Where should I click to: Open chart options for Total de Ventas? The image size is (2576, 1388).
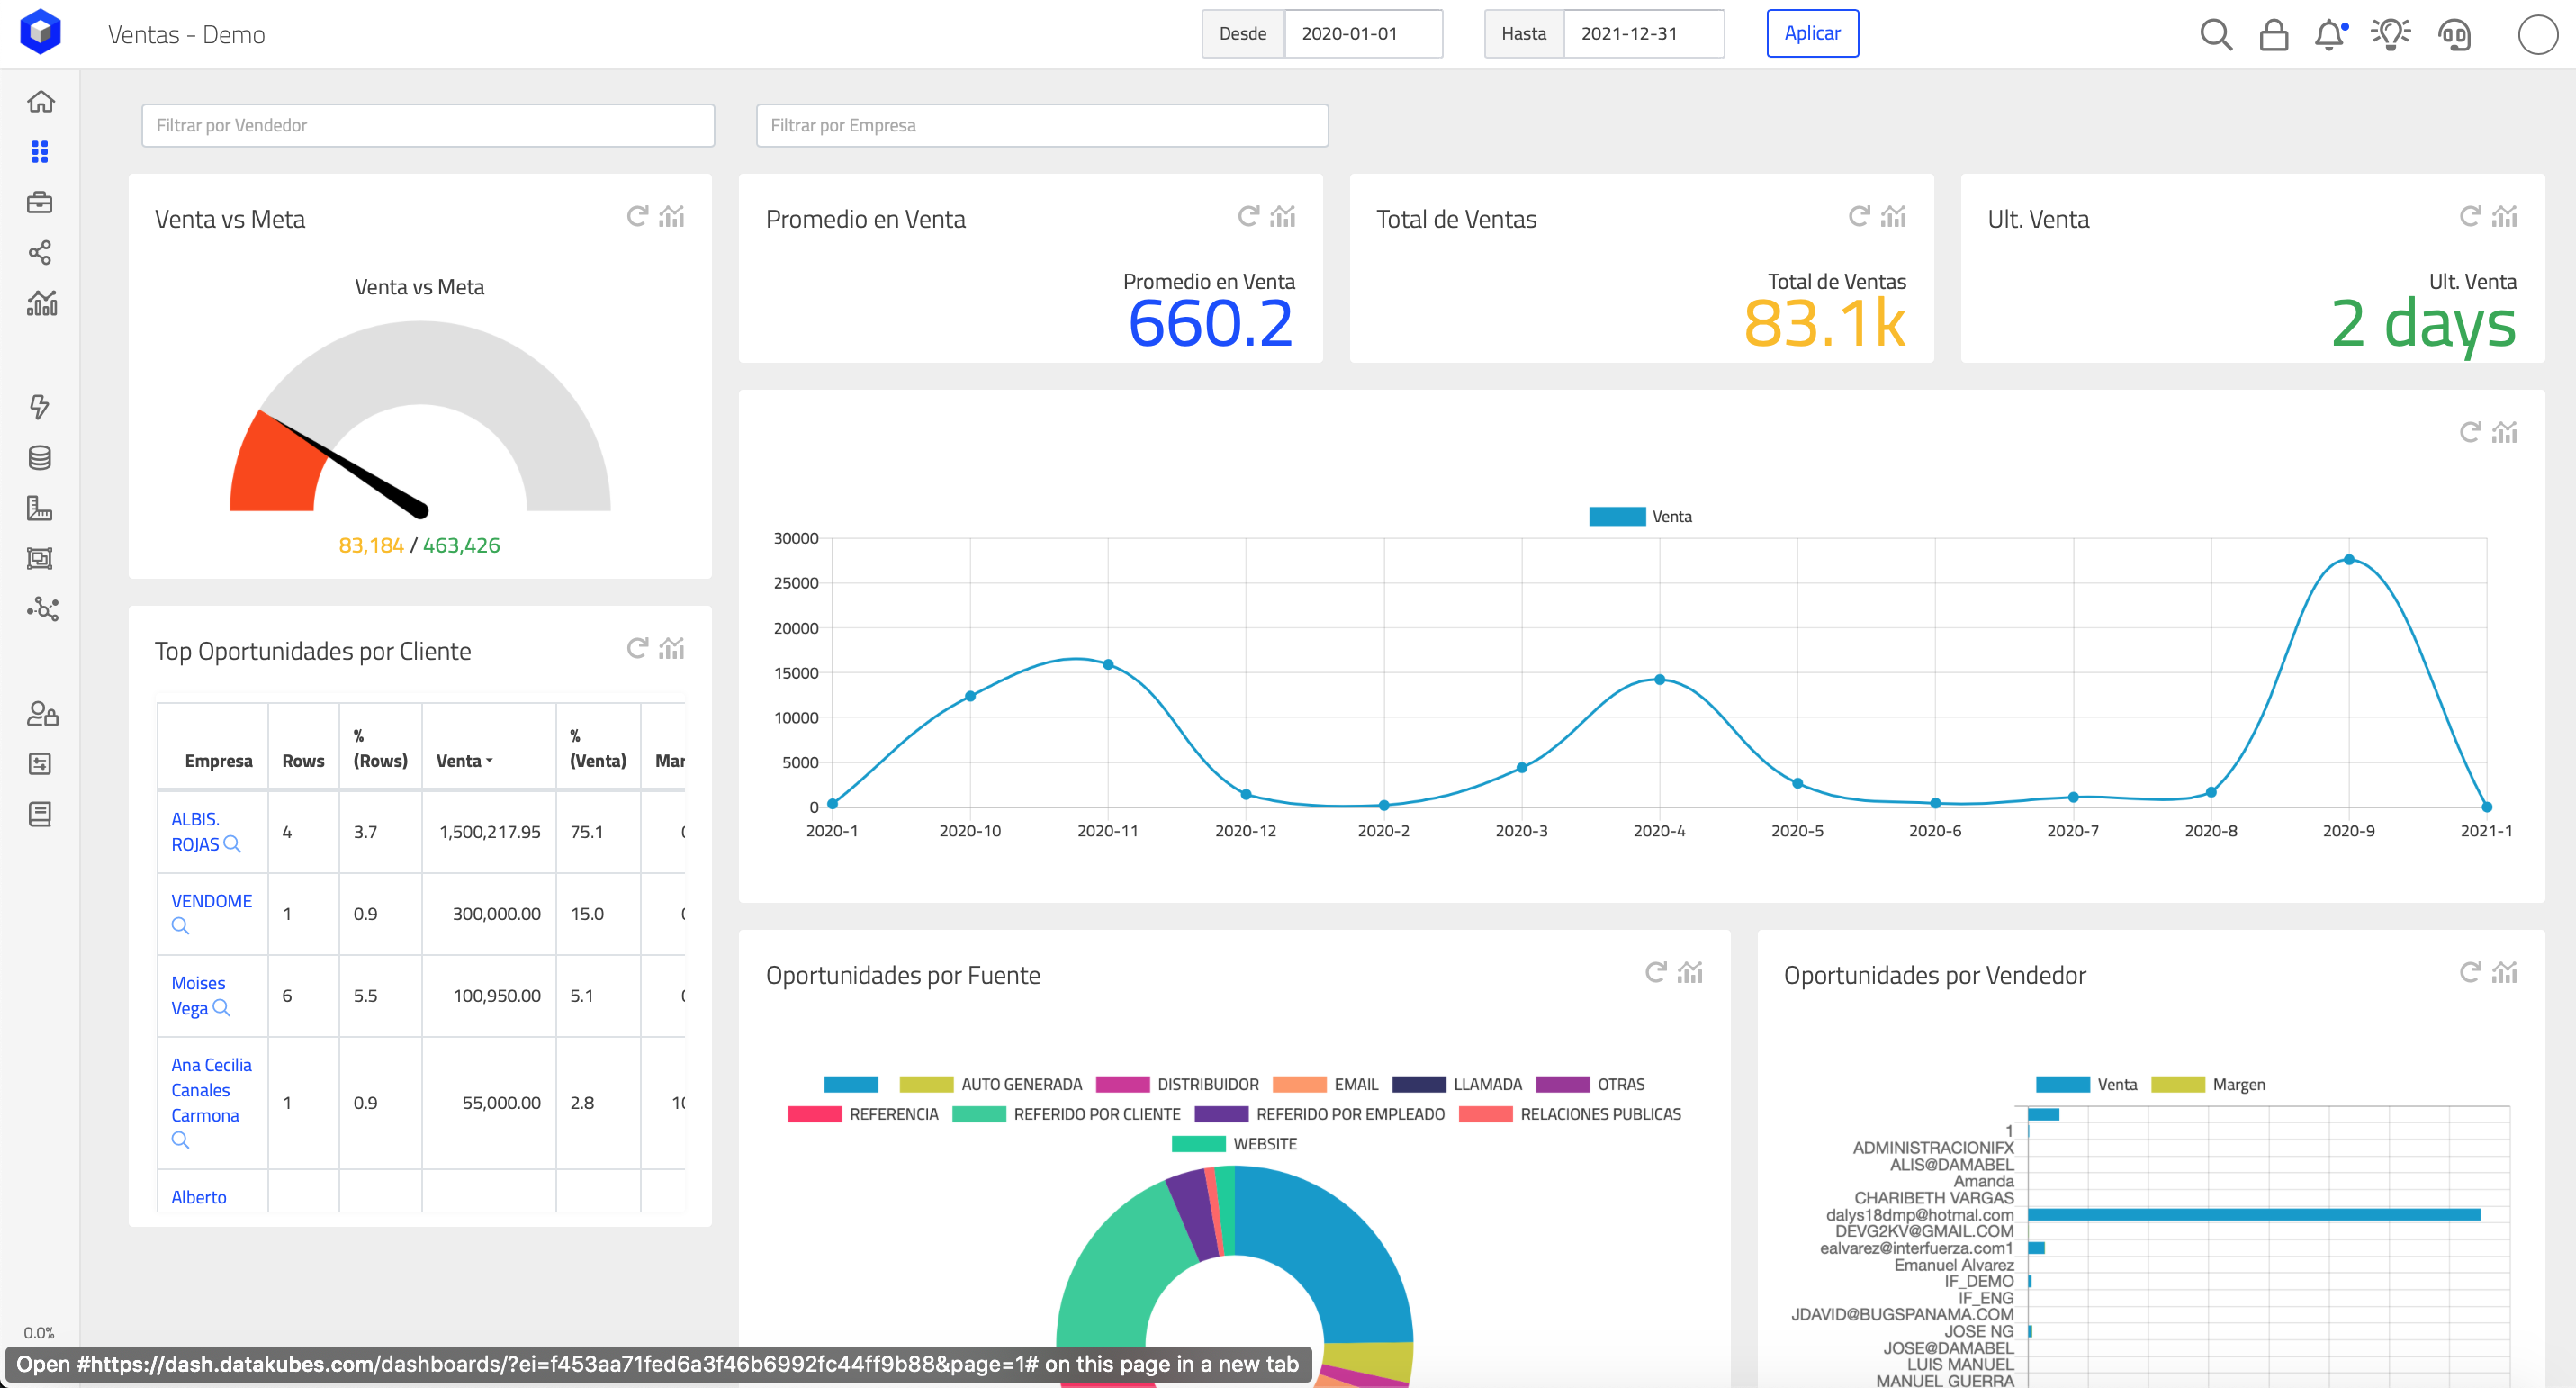point(1893,216)
